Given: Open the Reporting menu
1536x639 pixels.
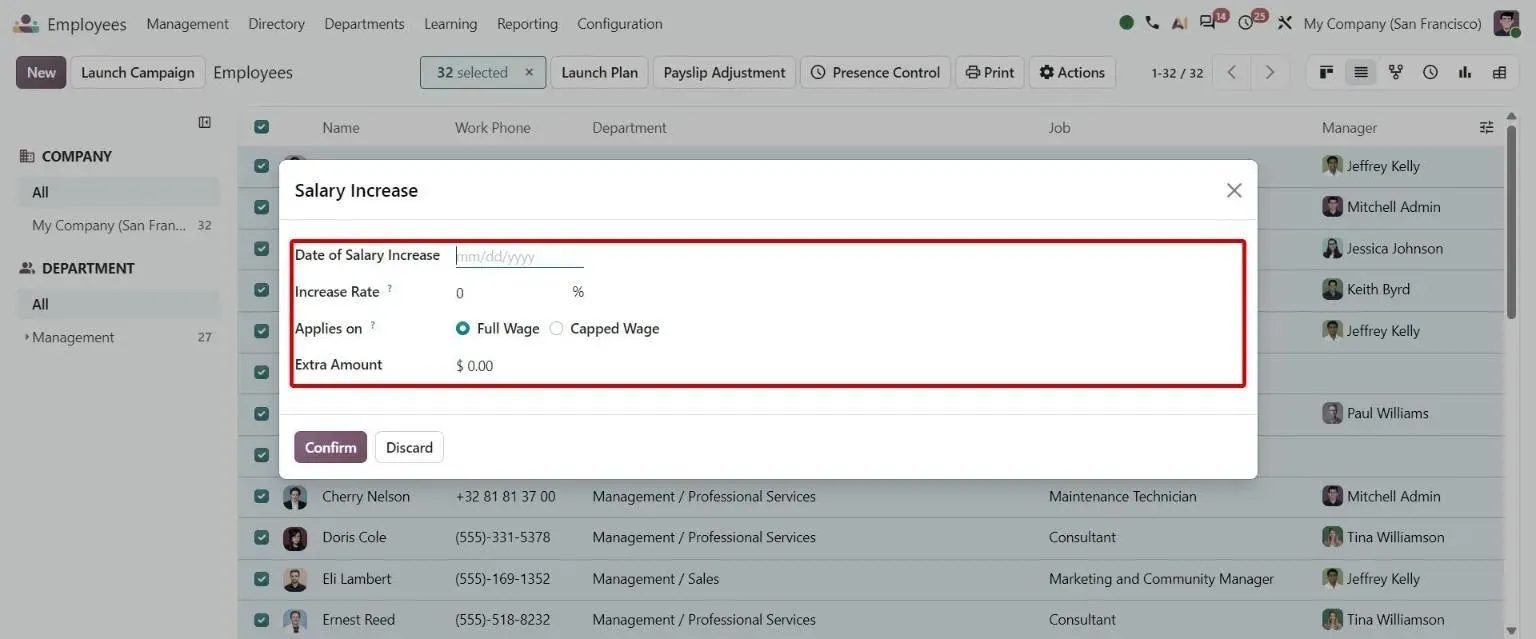Looking at the screenshot, I should pyautogui.click(x=527, y=23).
